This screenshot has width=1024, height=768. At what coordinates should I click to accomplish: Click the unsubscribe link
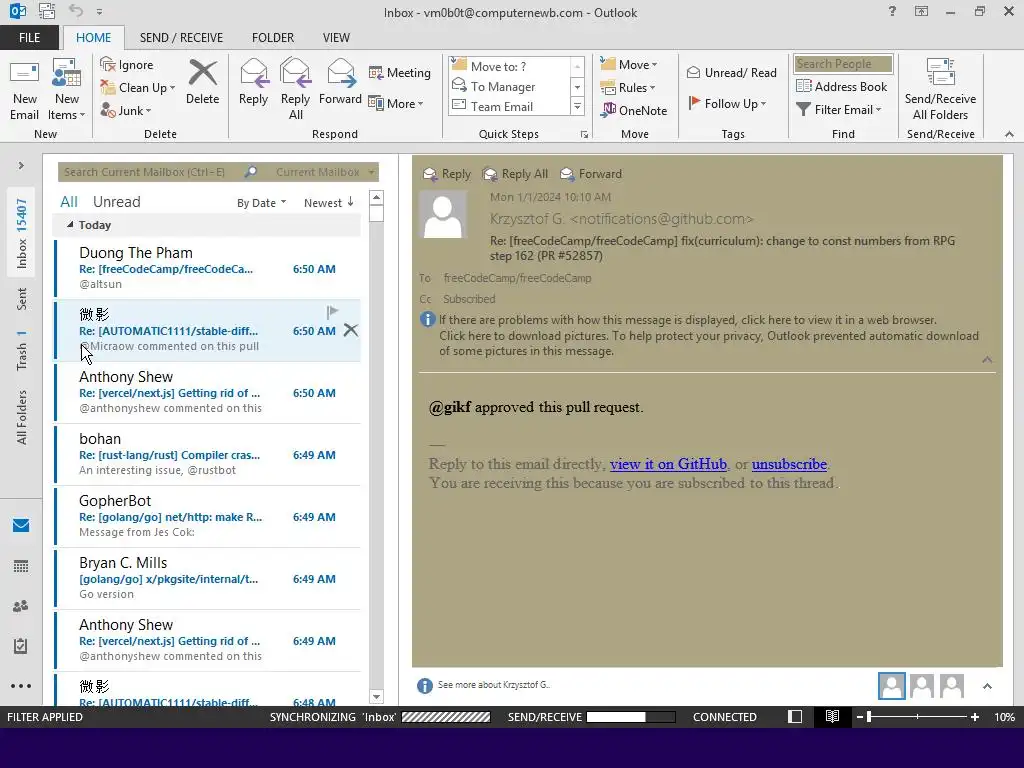click(x=789, y=464)
